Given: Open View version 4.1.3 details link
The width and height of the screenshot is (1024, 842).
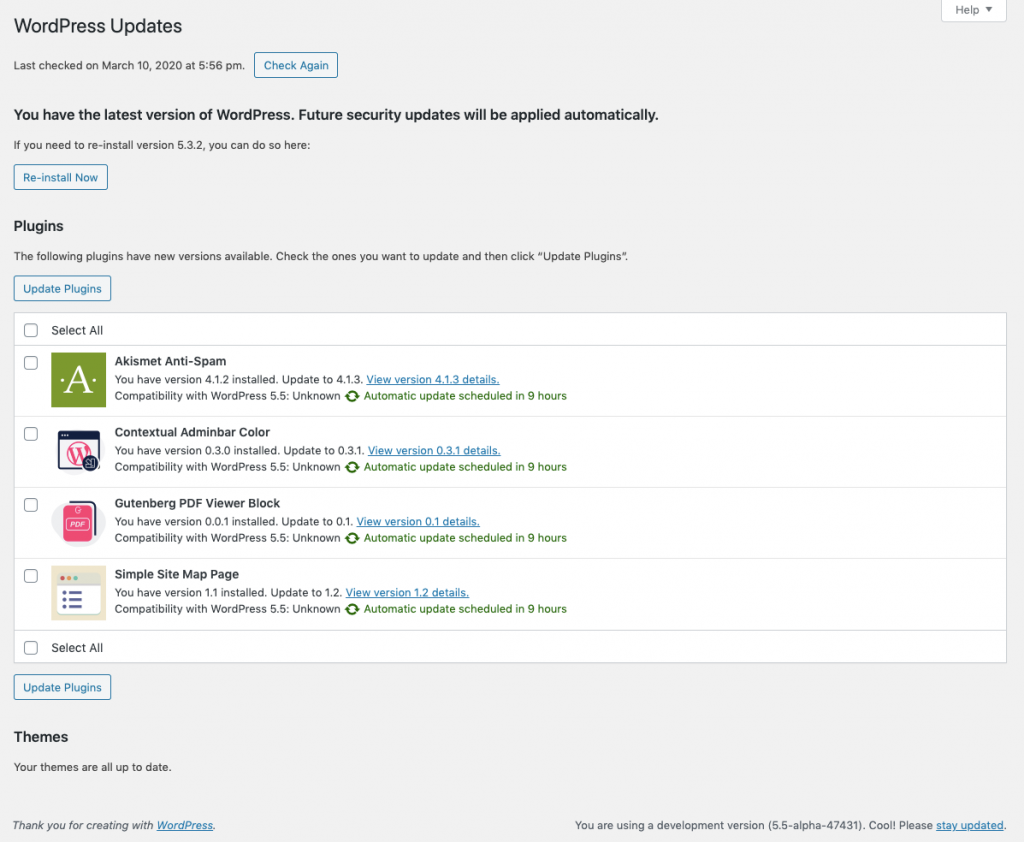Looking at the screenshot, I should (x=433, y=380).
